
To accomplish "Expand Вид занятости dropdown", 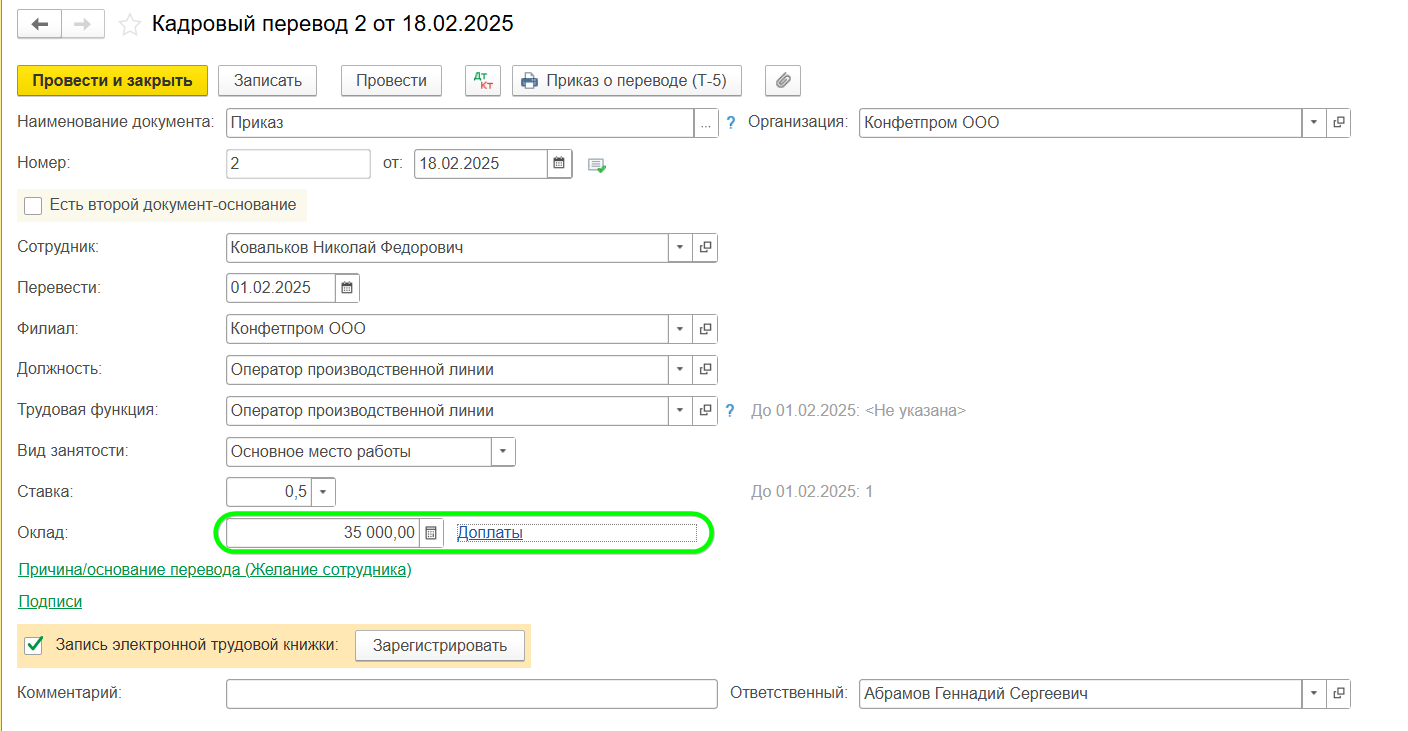I will (503, 452).
